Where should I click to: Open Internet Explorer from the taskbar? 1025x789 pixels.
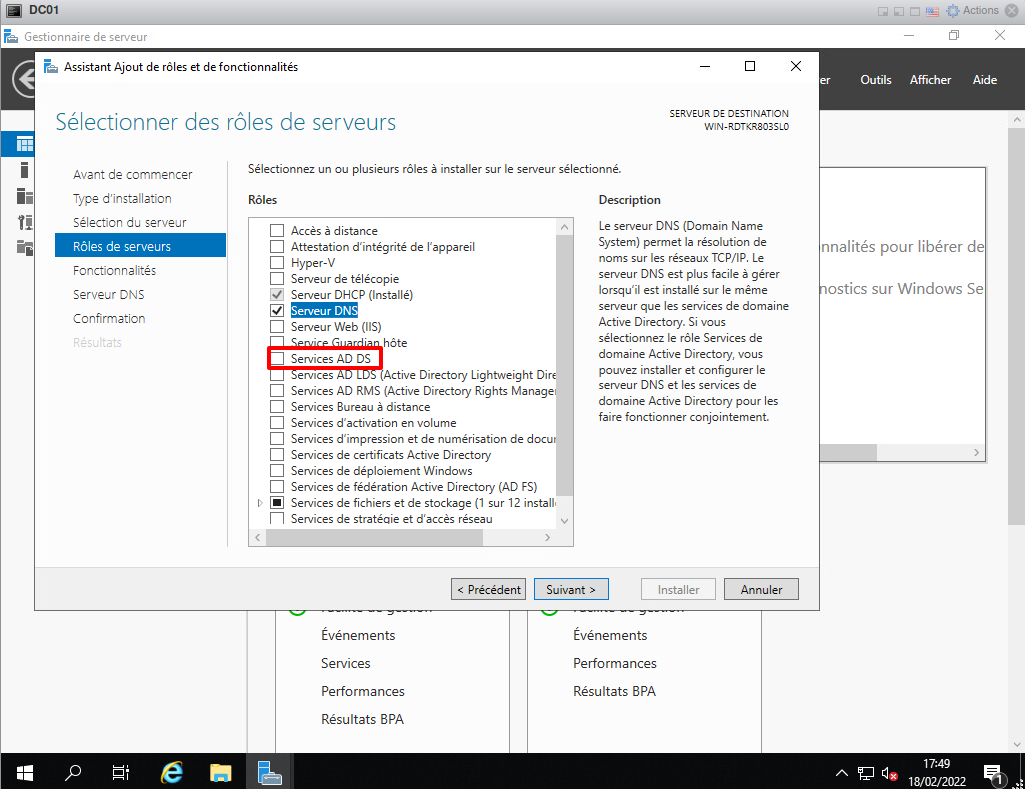(172, 772)
